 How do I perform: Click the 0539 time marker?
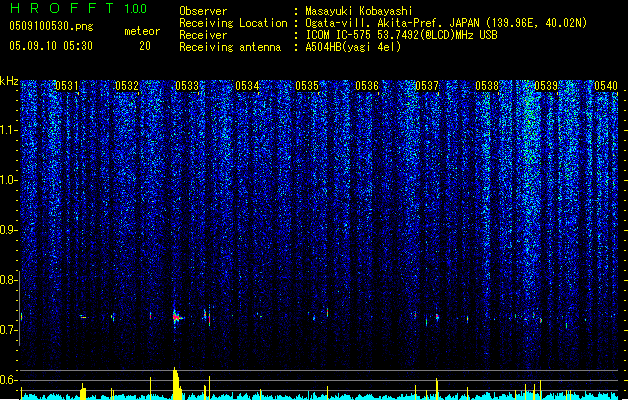pyautogui.click(x=546, y=86)
